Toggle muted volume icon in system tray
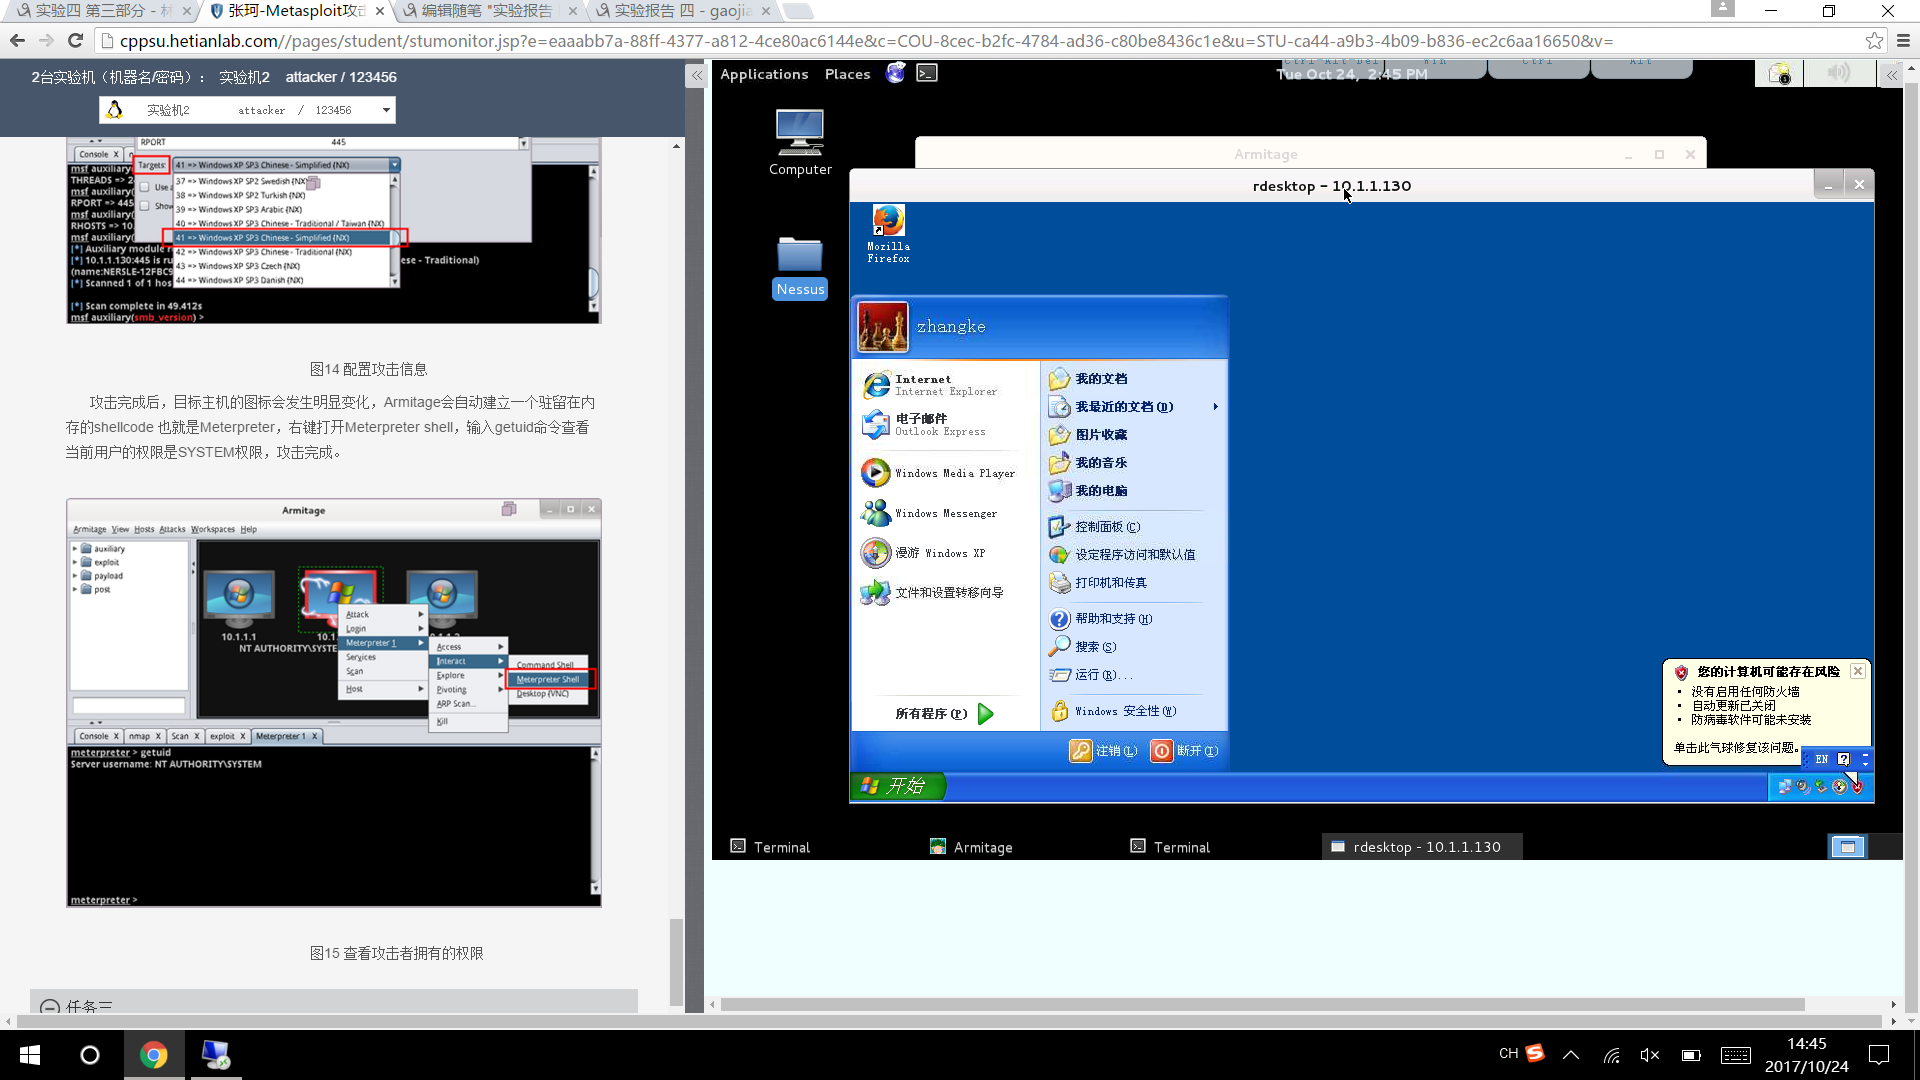This screenshot has height=1080, width=1920. pos(1650,1055)
